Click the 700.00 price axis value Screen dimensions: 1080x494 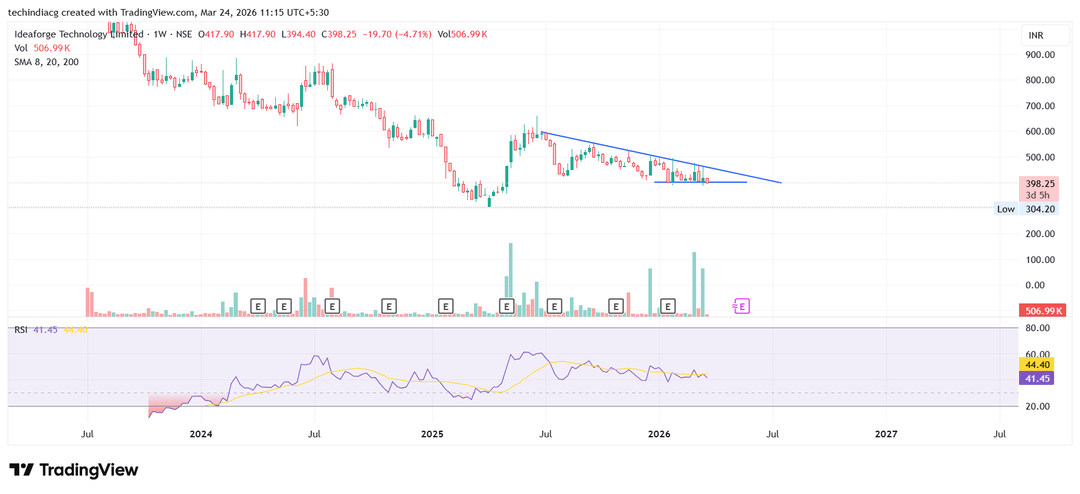click(x=1041, y=106)
